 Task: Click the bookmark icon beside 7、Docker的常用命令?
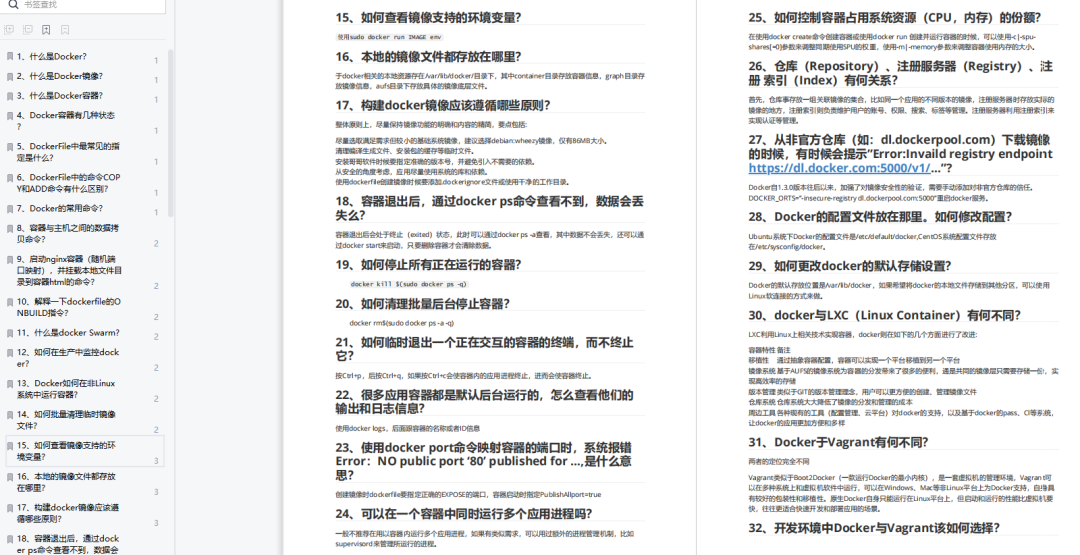(10, 209)
